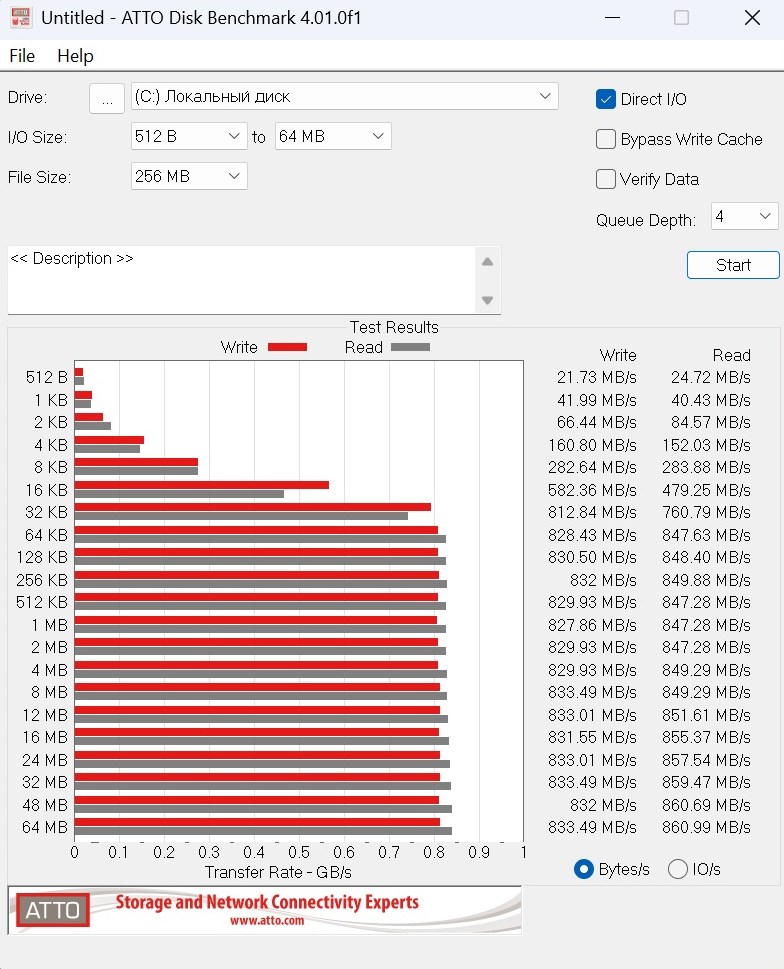Select the Bytes/s radio button
Screen dimensions: 784x969
click(584, 869)
